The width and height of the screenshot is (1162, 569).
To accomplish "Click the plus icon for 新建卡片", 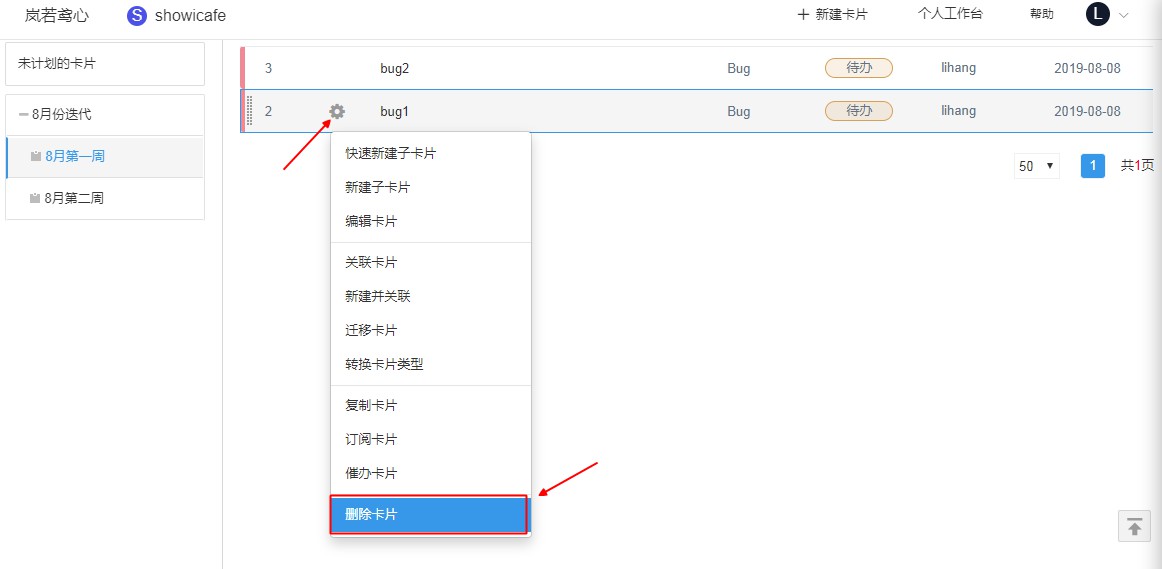I will coord(802,15).
